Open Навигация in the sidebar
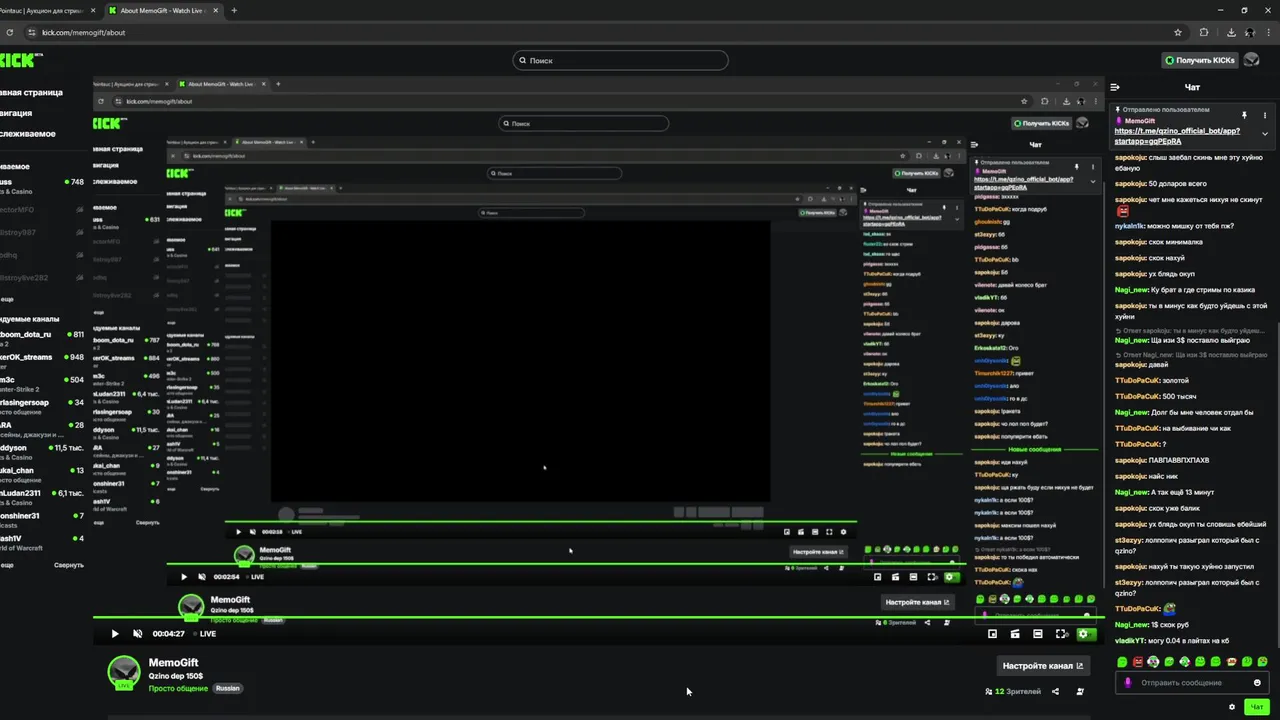Screen dimensions: 1280x720 pos(16,113)
